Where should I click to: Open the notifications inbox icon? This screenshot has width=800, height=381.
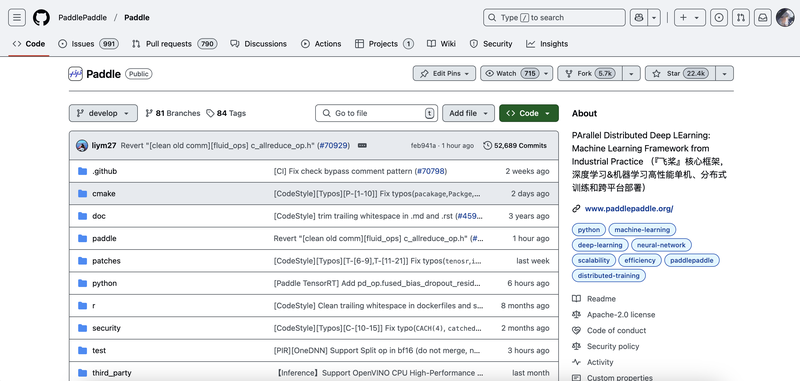[x=762, y=18]
